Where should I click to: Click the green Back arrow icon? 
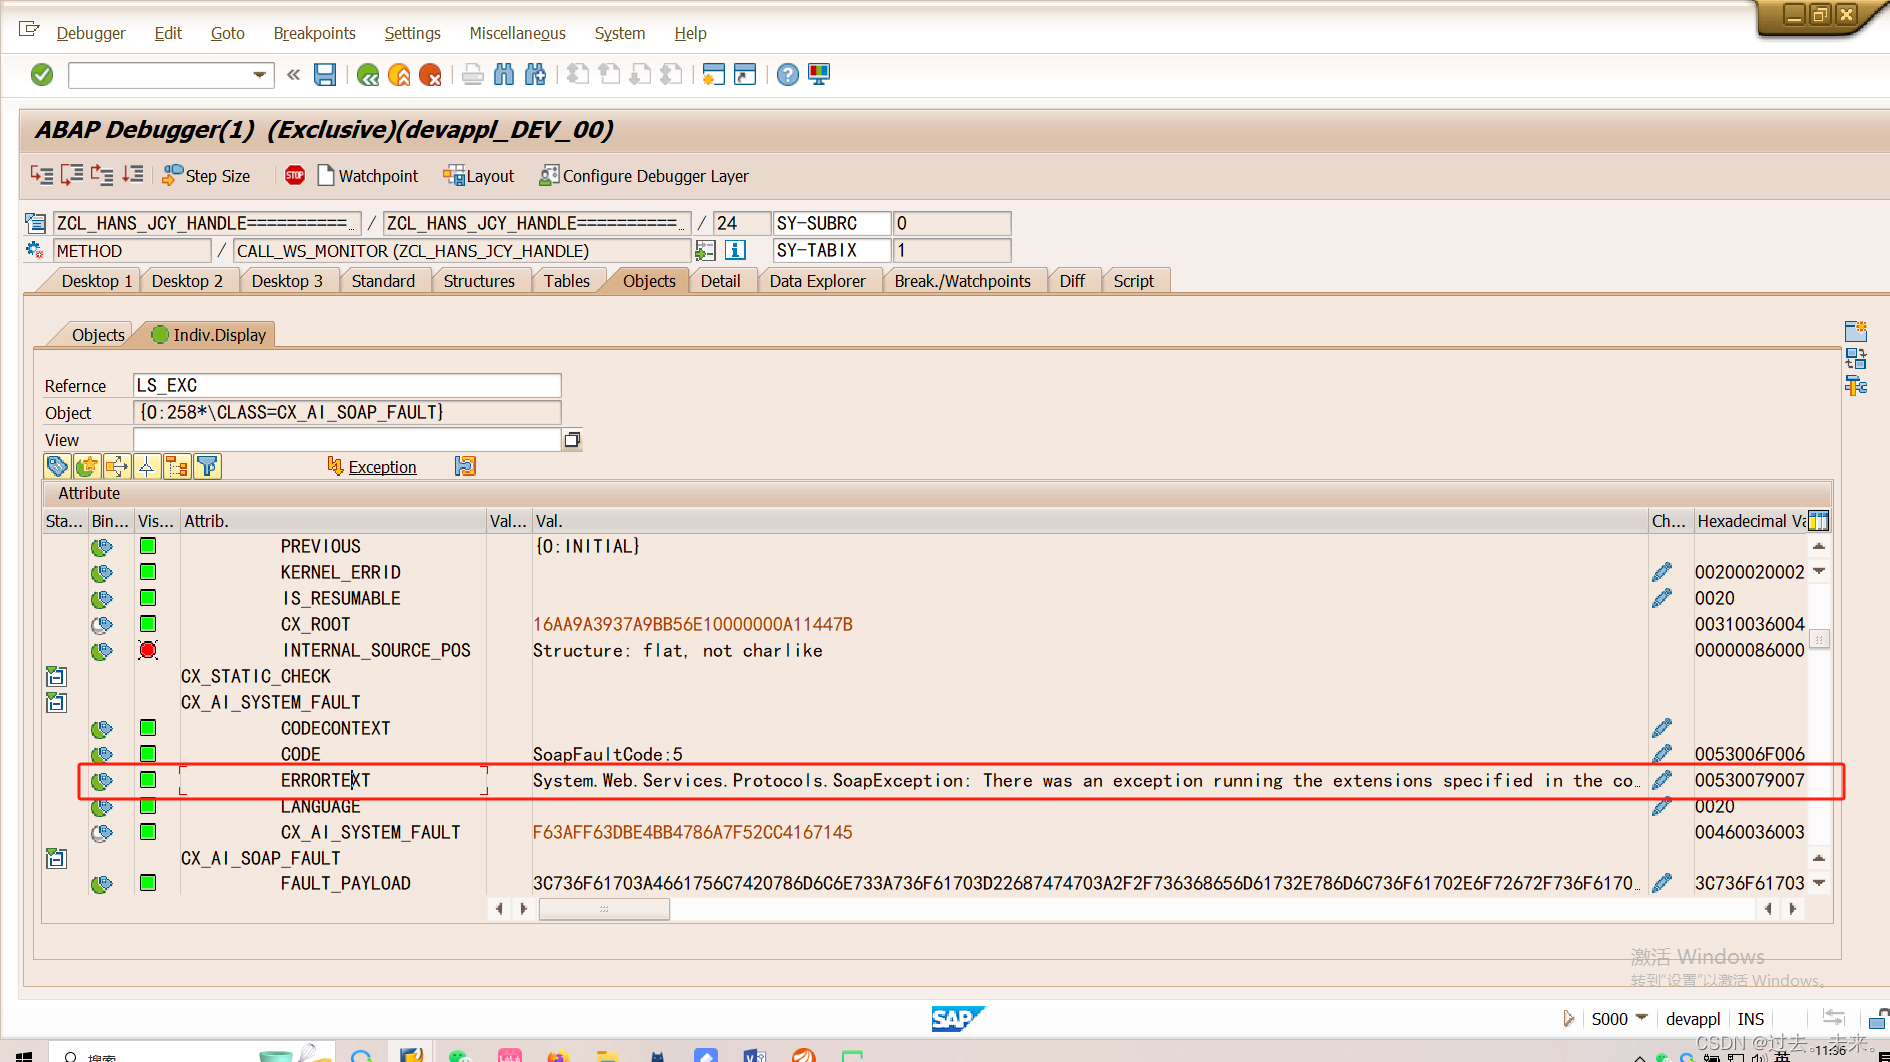click(368, 75)
